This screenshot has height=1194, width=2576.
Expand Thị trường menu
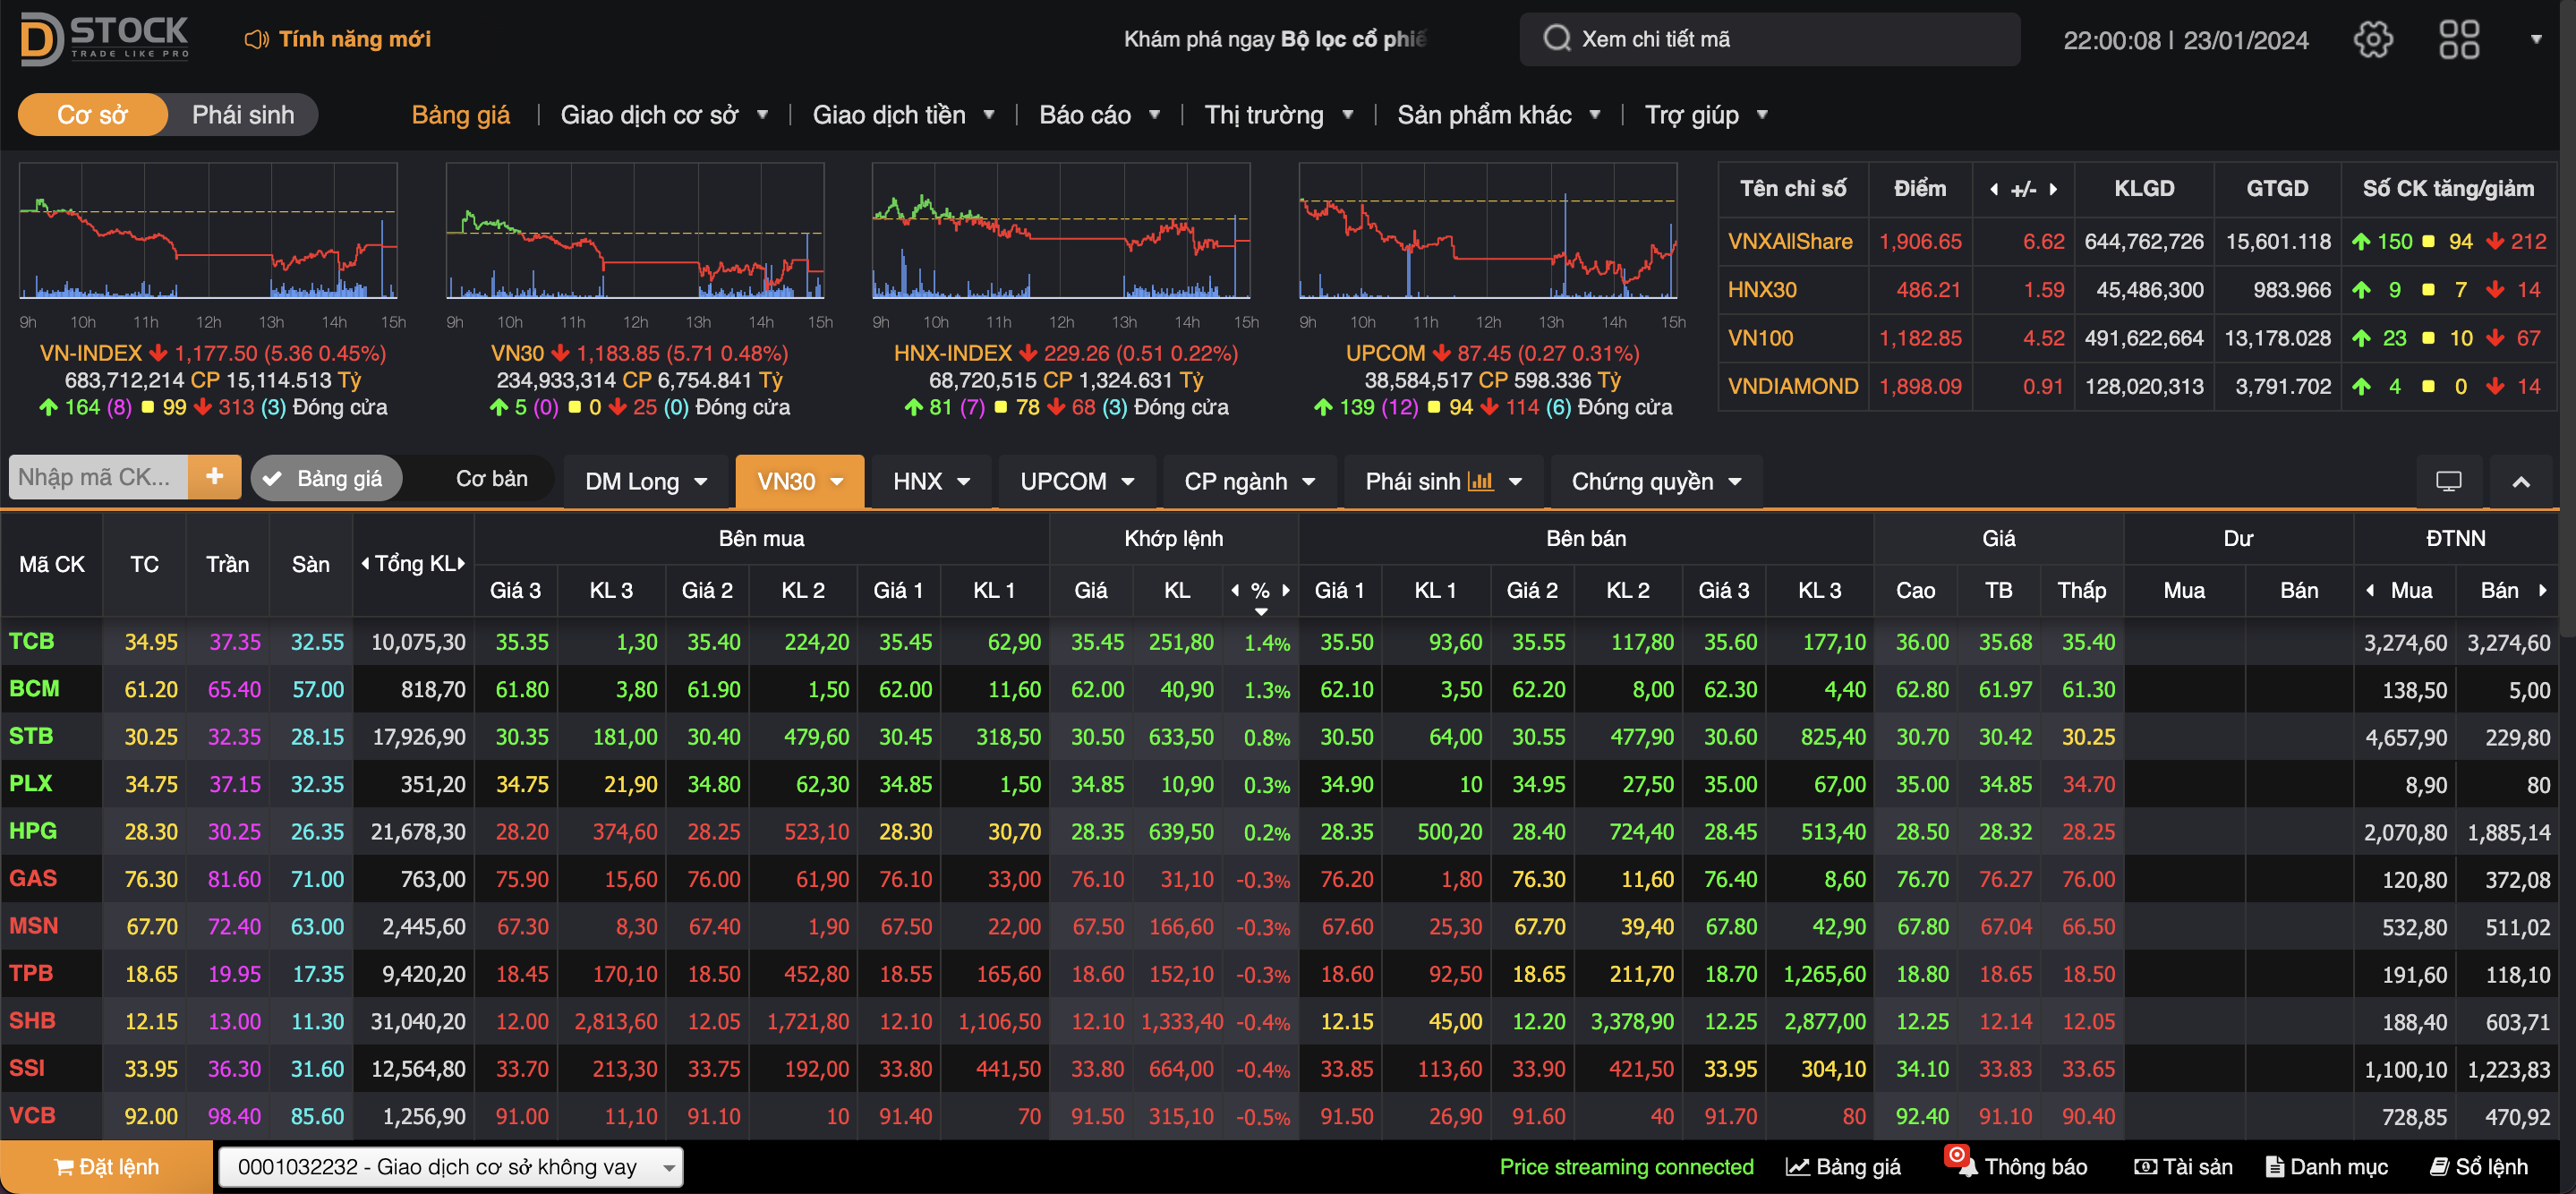(x=1278, y=115)
